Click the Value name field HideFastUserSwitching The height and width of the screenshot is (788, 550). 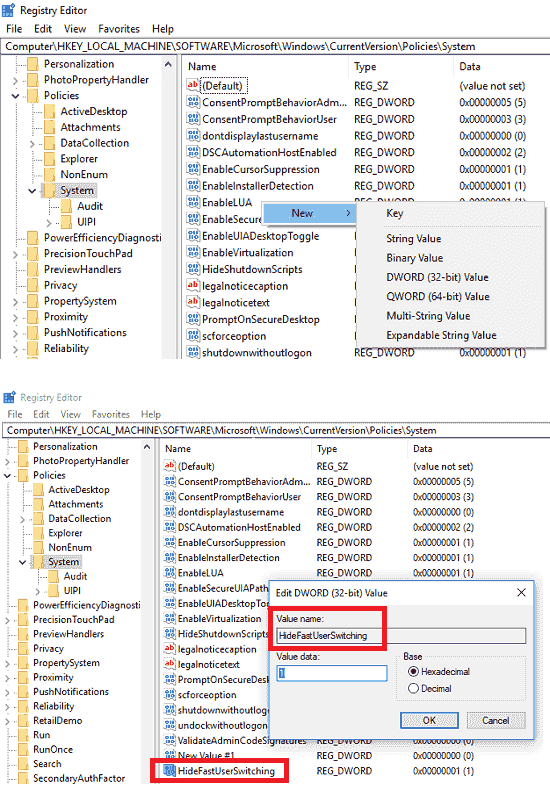tap(401, 636)
